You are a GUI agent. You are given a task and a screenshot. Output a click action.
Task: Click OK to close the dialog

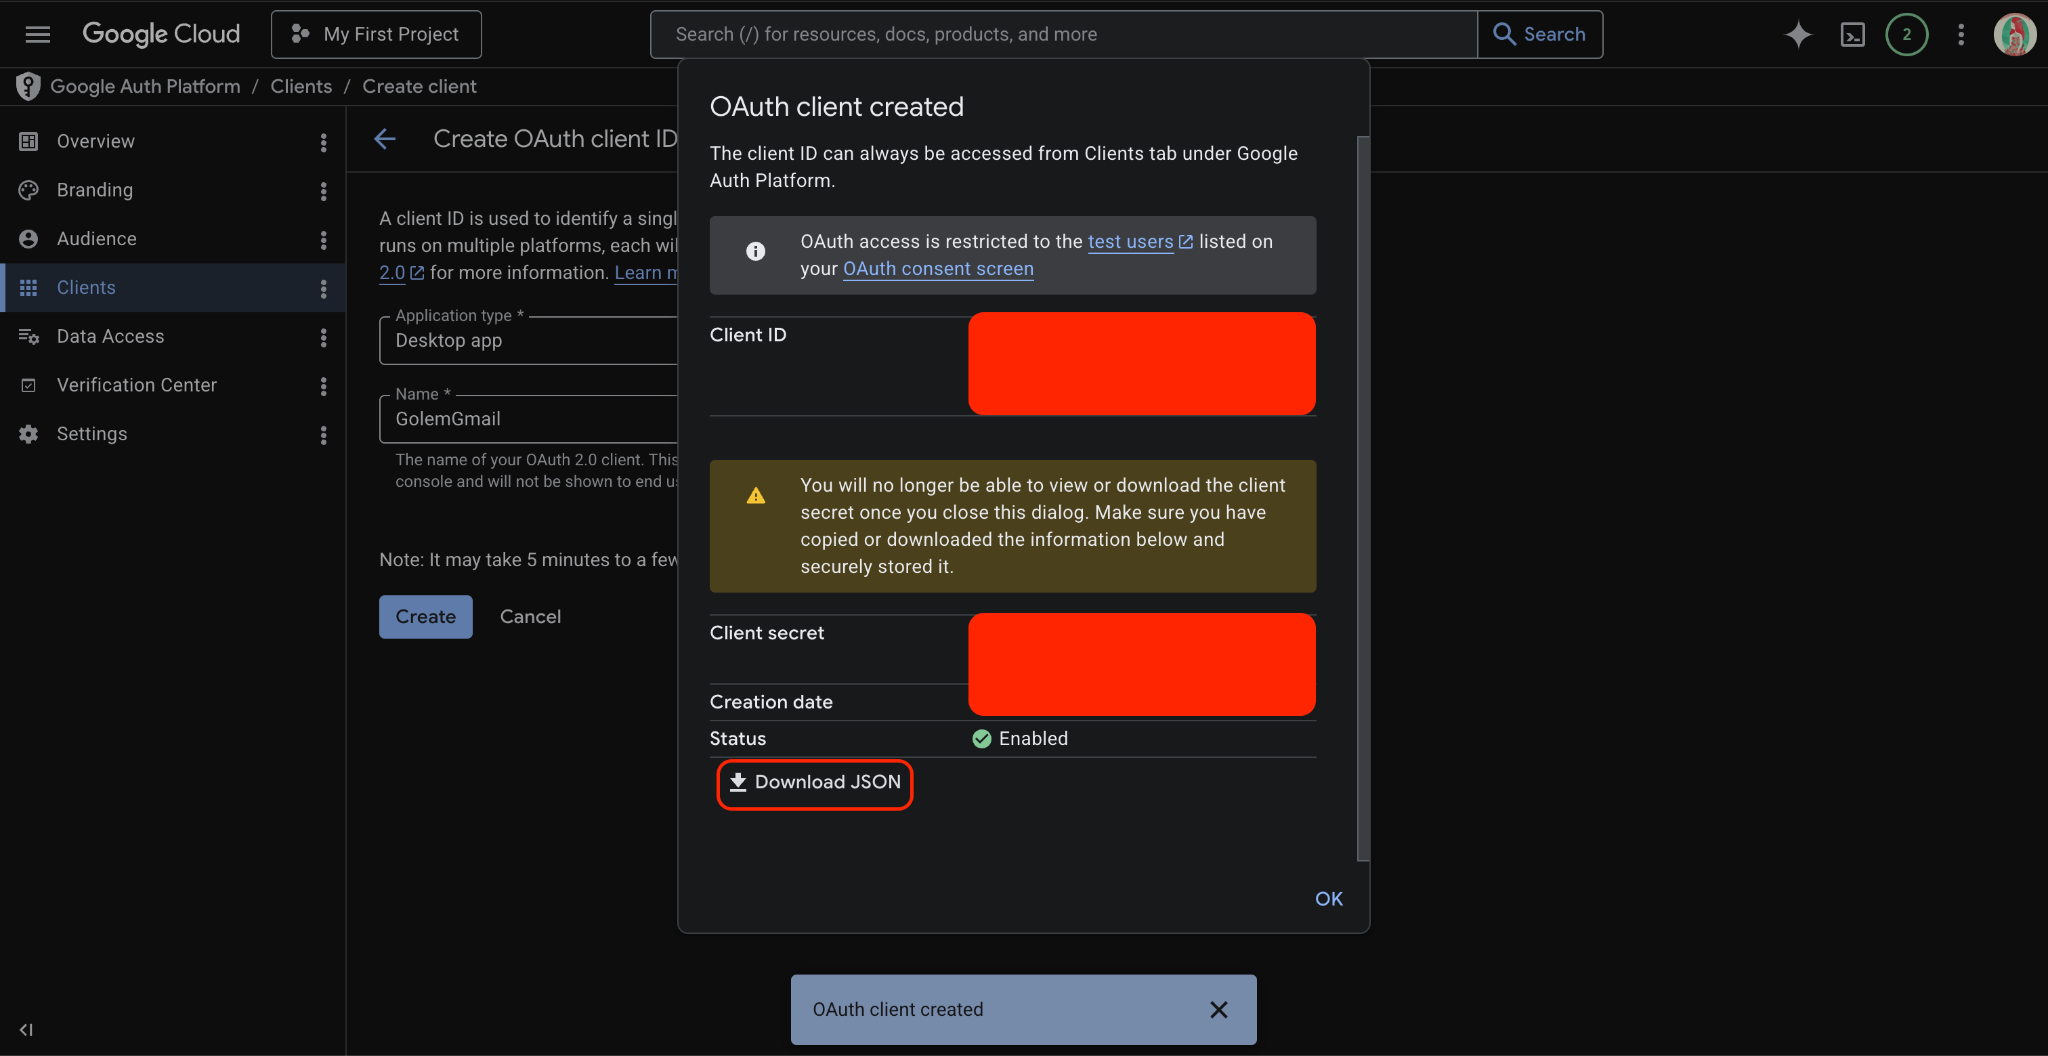1329,899
